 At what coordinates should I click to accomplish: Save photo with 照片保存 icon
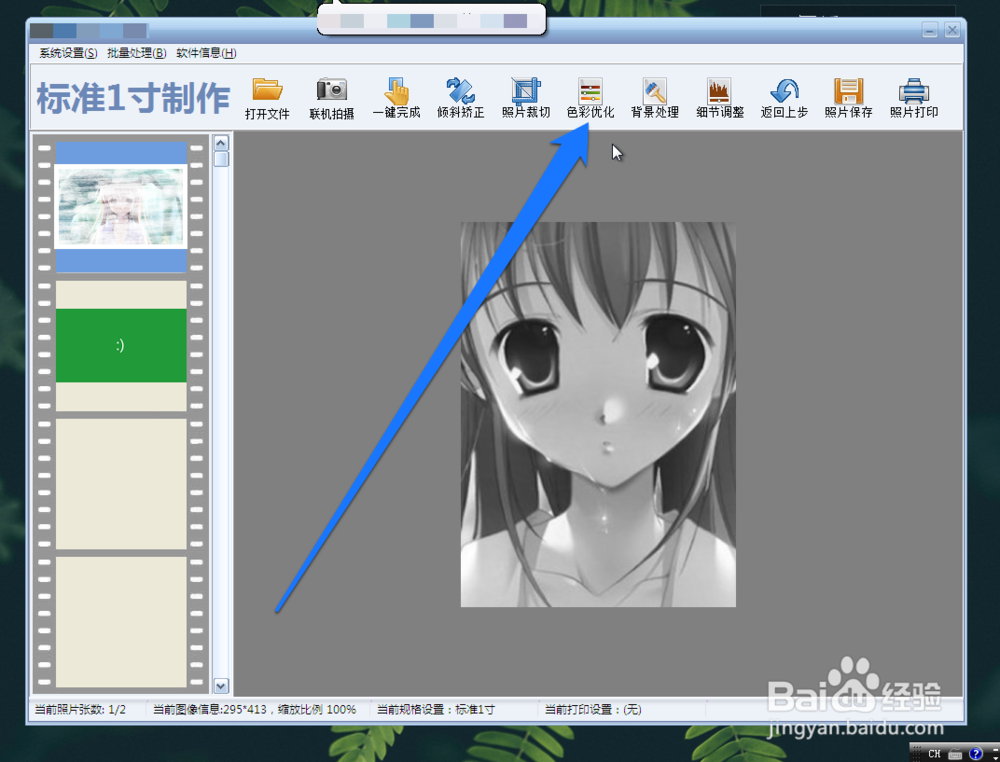tap(848, 98)
